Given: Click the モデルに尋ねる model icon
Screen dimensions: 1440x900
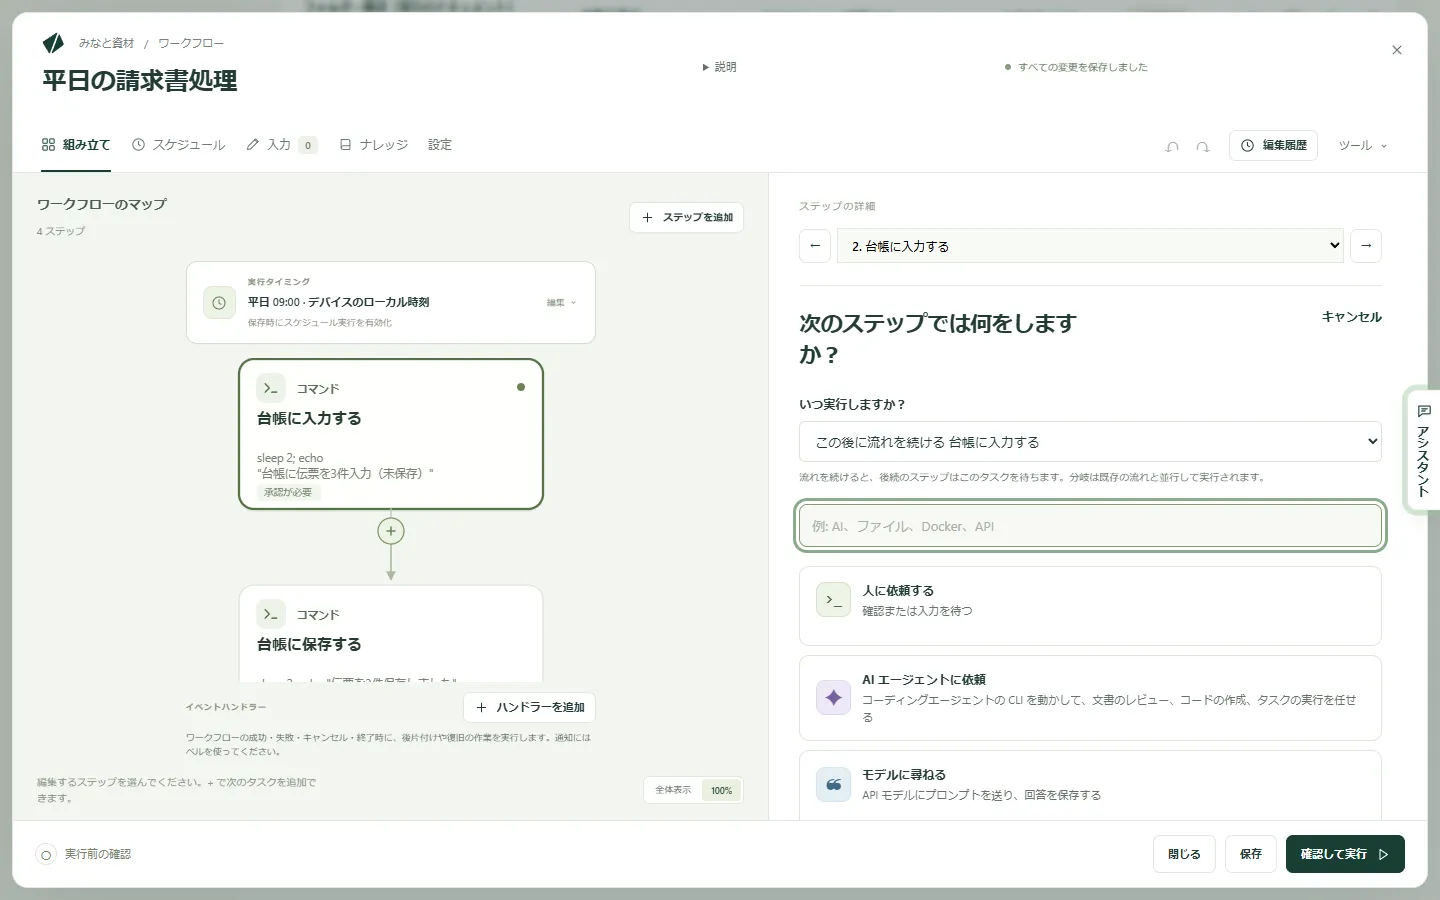Looking at the screenshot, I should point(833,784).
